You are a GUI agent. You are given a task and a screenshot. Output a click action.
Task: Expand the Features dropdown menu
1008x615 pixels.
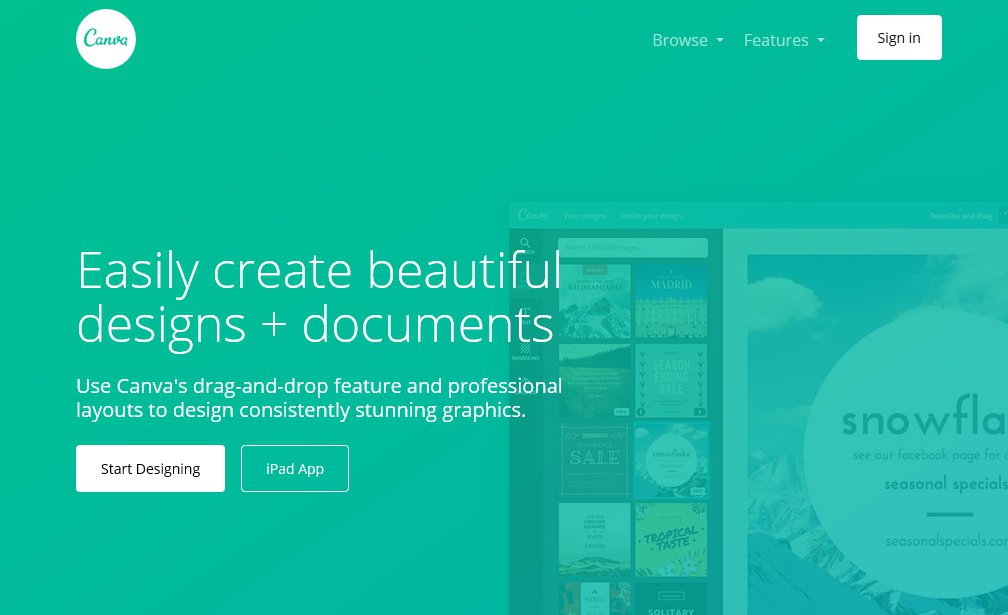coord(784,40)
